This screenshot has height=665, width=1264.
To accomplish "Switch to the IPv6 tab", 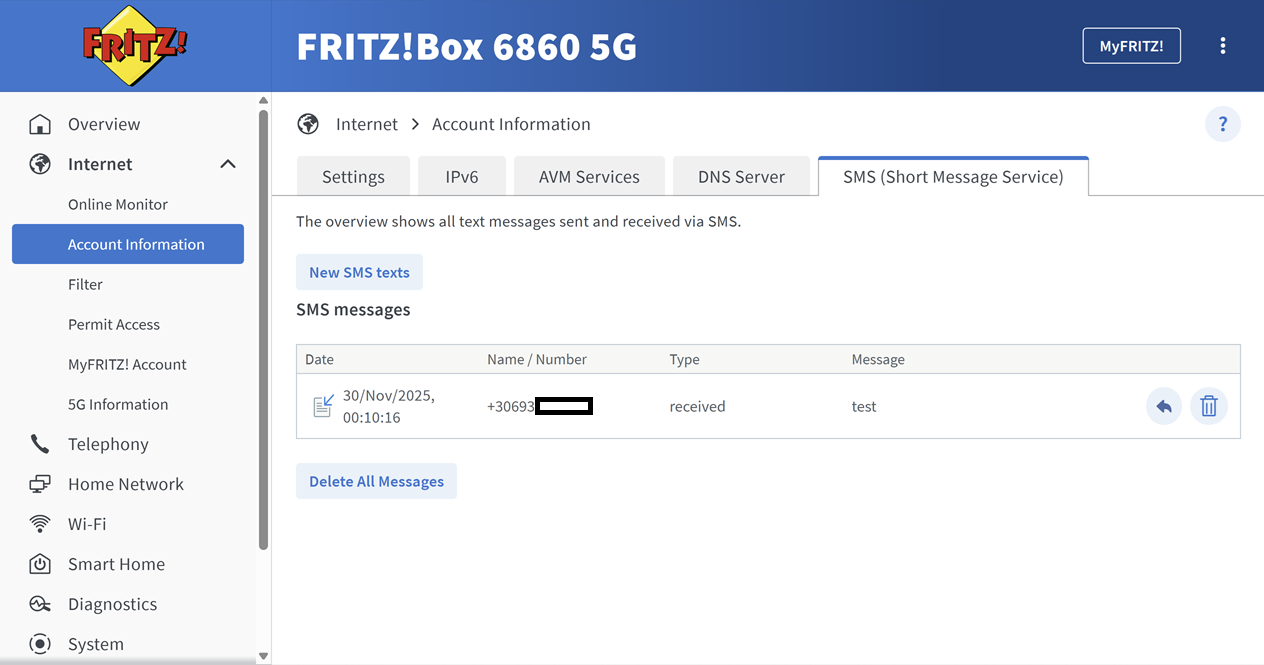I will coord(461,176).
